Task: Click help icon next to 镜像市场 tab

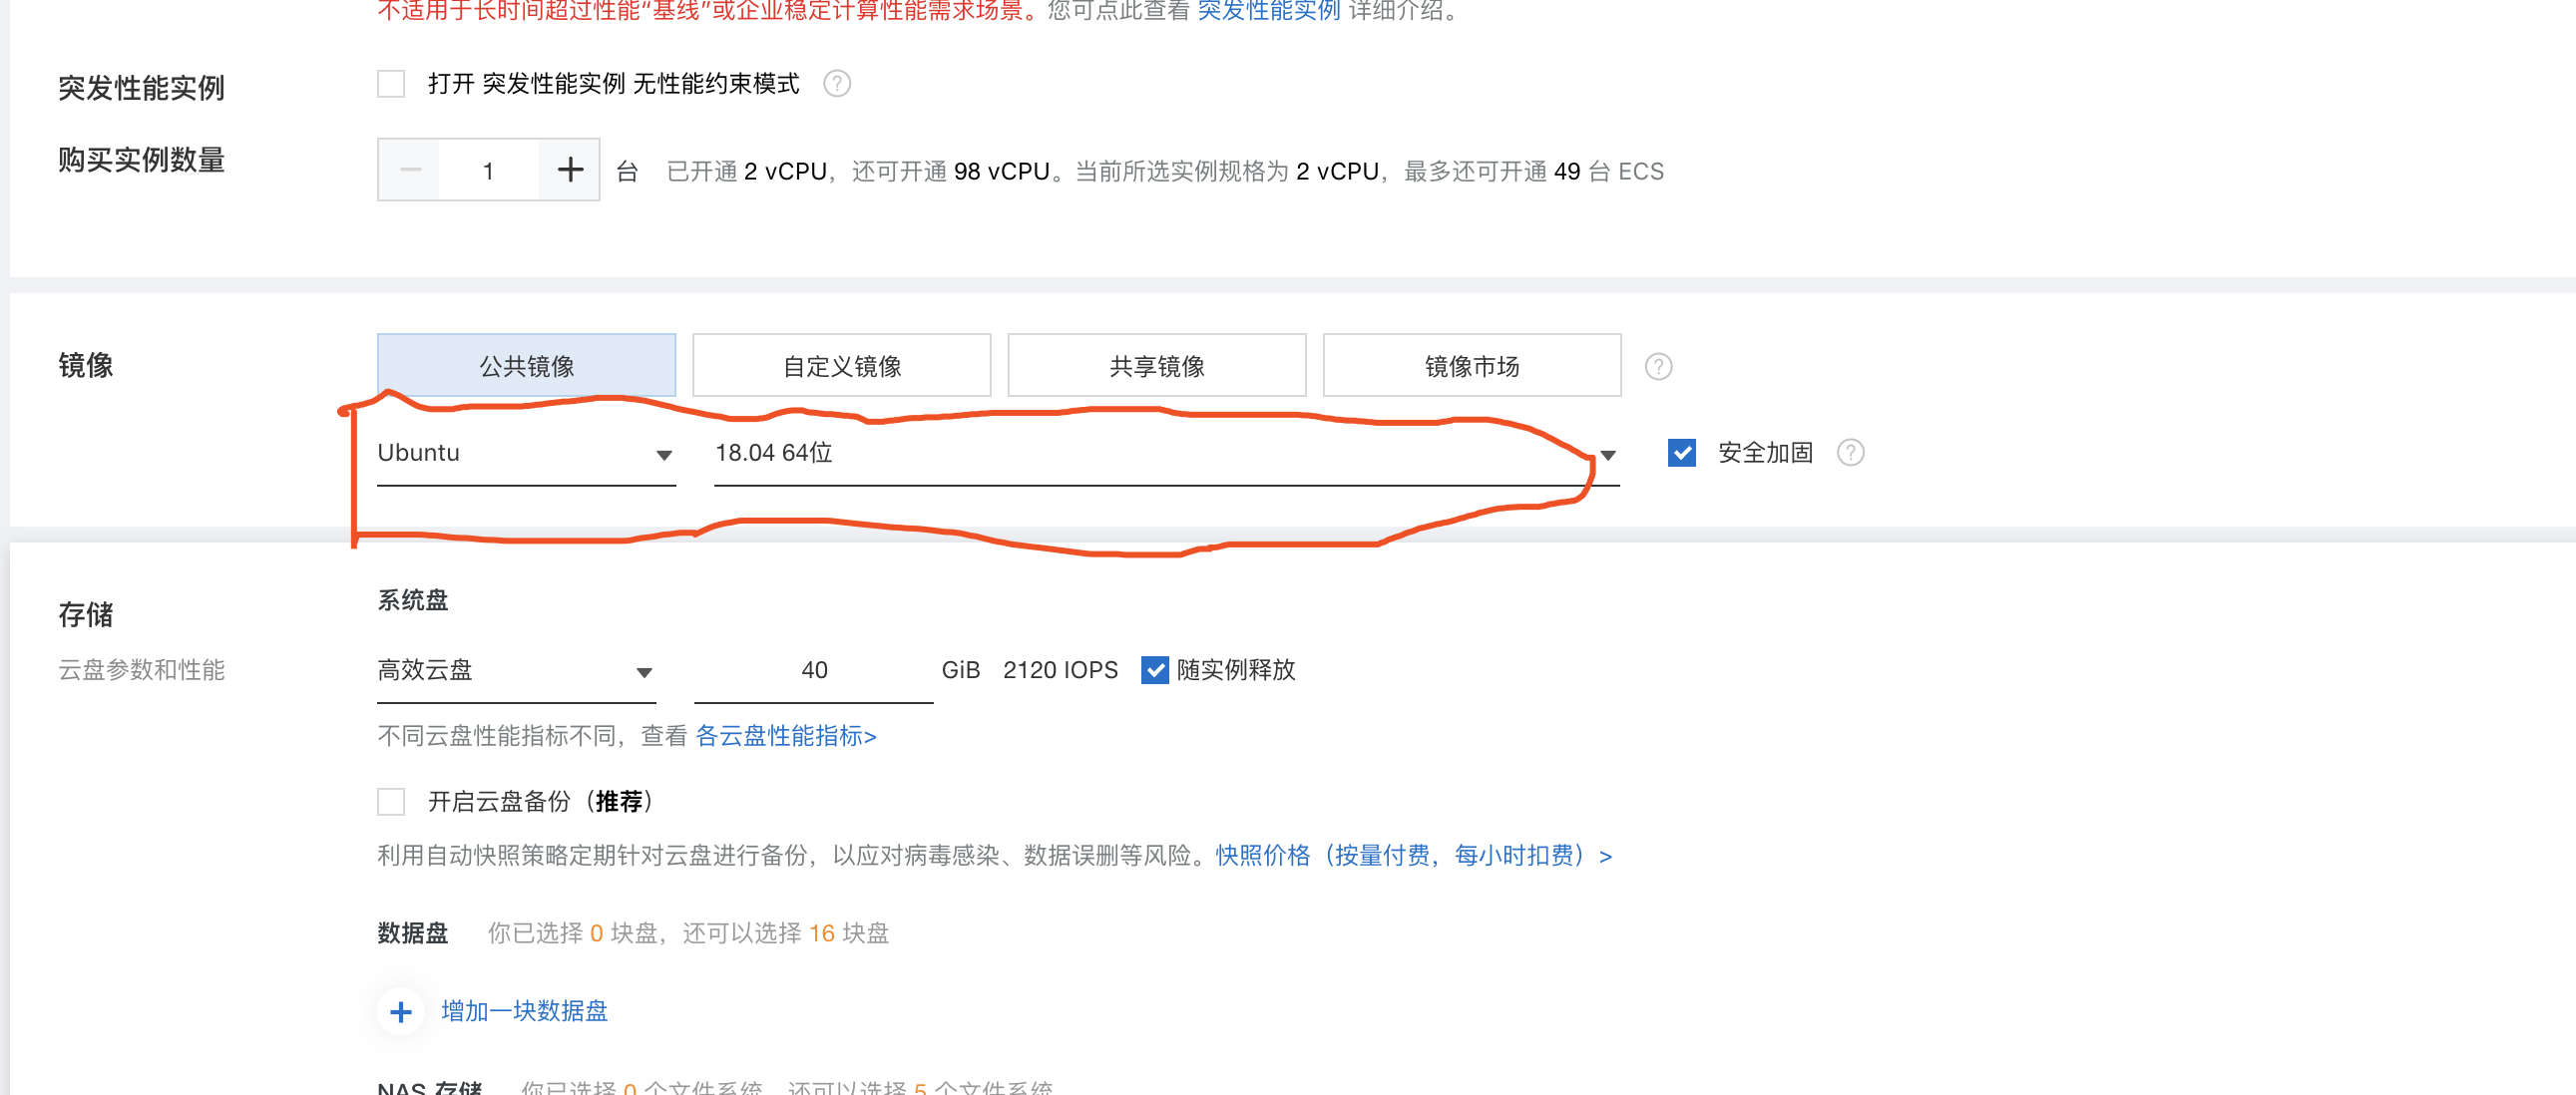Action: 1658,367
